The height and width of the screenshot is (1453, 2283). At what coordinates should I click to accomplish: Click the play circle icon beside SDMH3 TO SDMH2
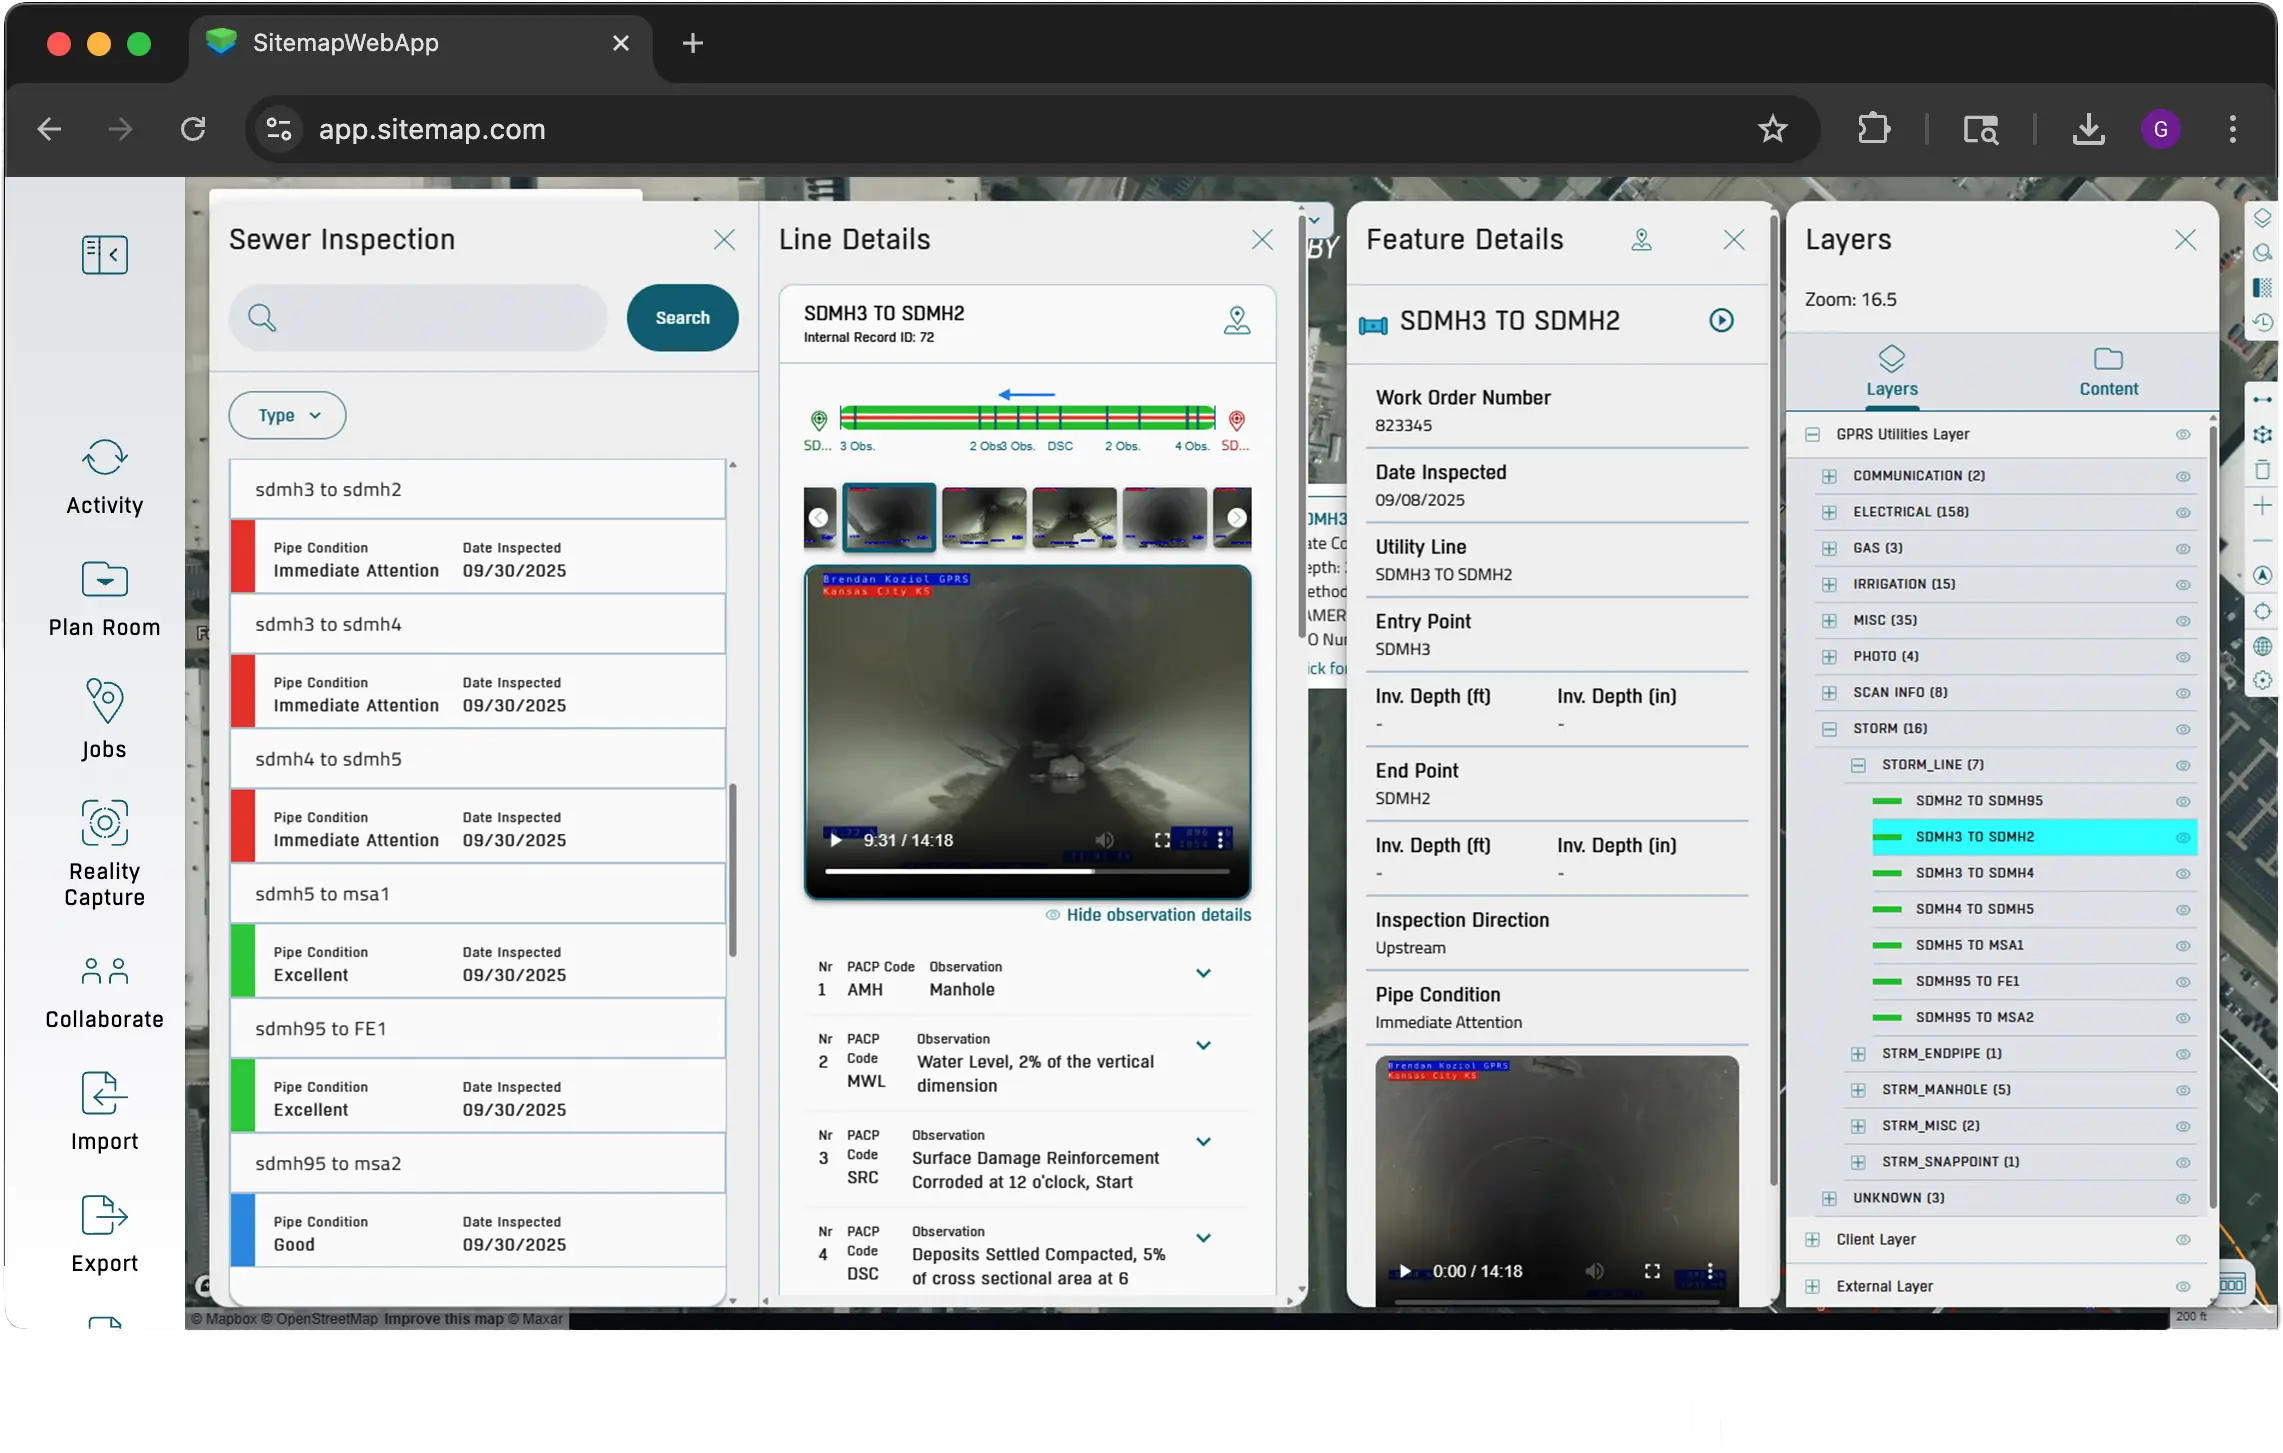(1721, 320)
